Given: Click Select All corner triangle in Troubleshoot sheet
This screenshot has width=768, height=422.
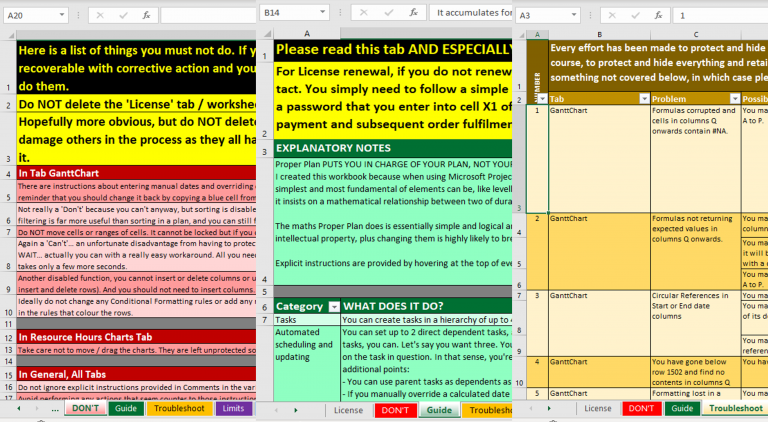Looking at the screenshot, I should [x=521, y=33].
